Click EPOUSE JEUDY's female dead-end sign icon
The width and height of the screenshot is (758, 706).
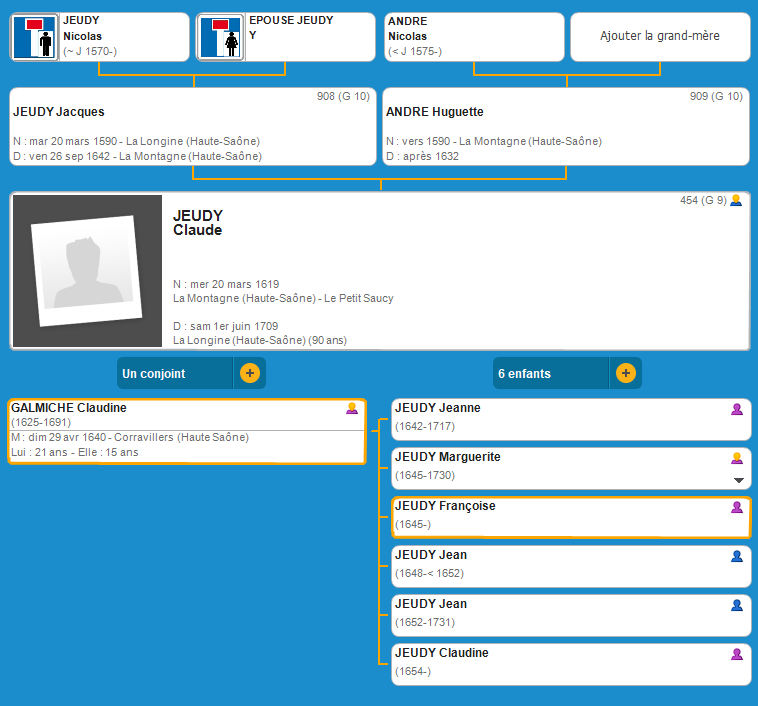pyautogui.click(x=222, y=38)
